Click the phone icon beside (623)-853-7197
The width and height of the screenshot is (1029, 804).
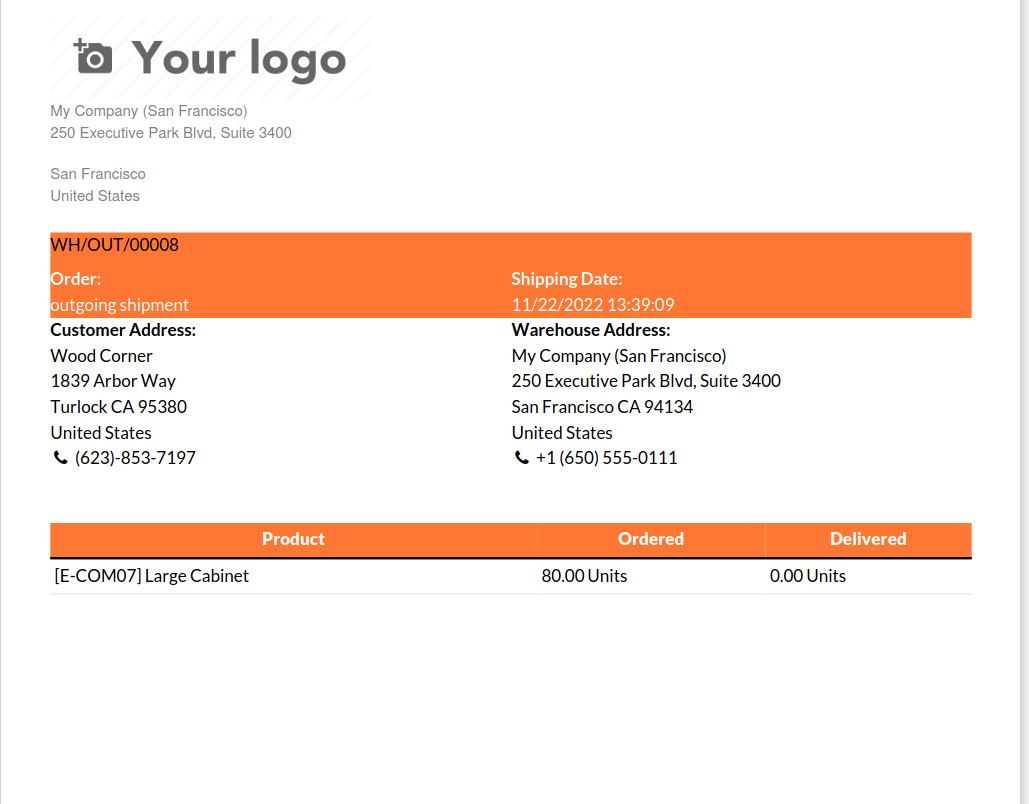59,458
